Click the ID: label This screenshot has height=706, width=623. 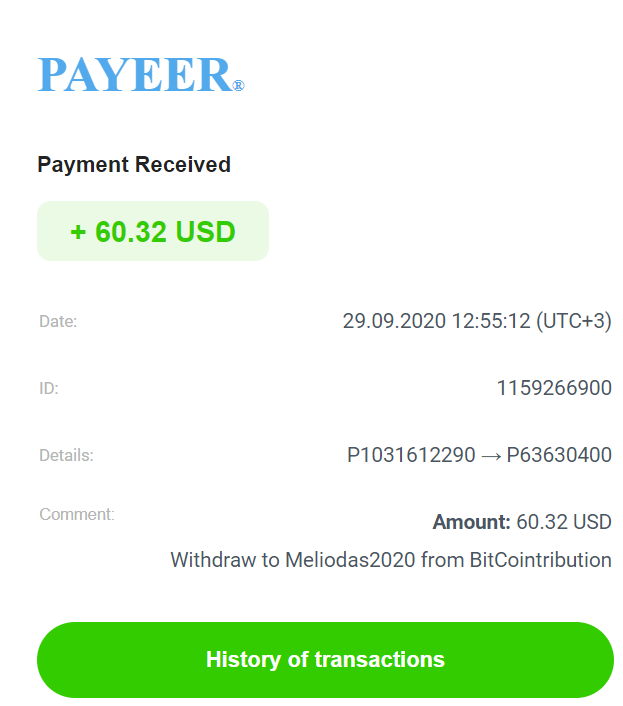[x=49, y=388]
